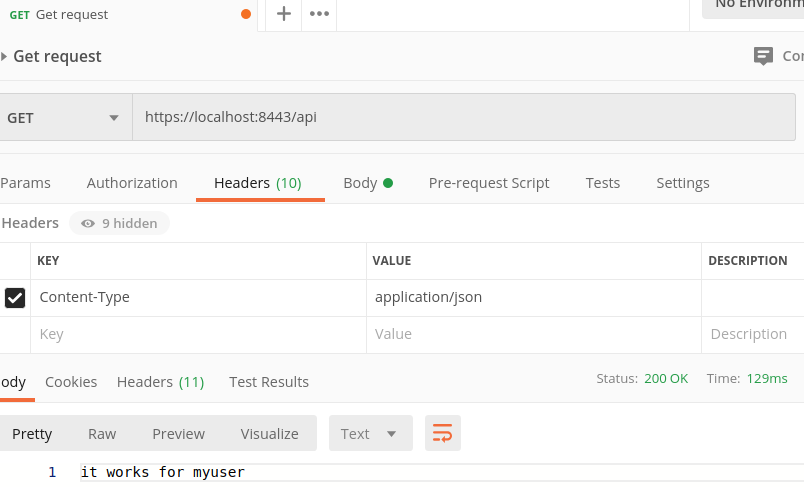Open the Text format dropdown
Image resolution: width=804 pixels, height=487 pixels.
(x=371, y=433)
